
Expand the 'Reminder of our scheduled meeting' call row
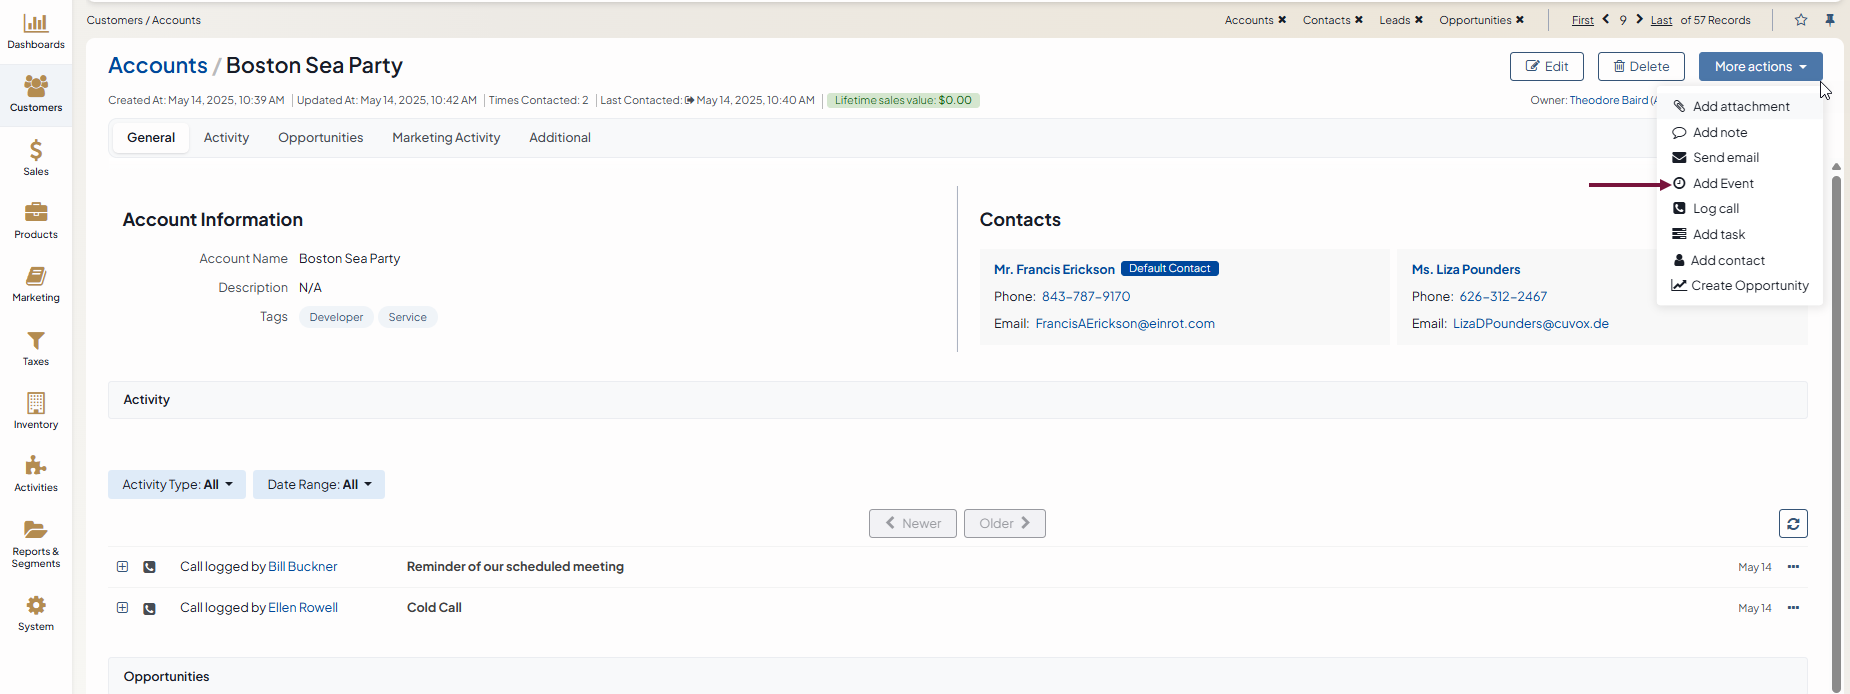tap(122, 567)
